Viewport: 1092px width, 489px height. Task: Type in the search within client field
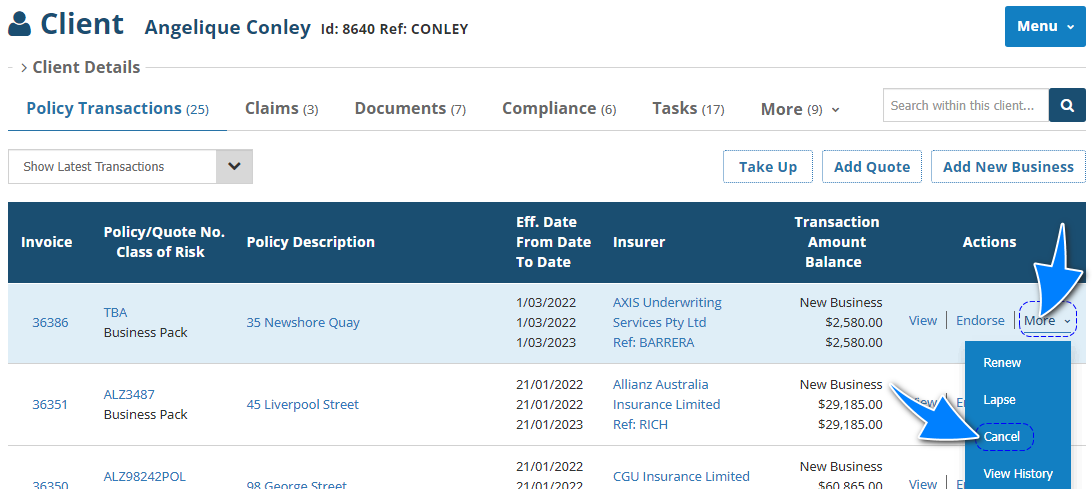[x=965, y=105]
